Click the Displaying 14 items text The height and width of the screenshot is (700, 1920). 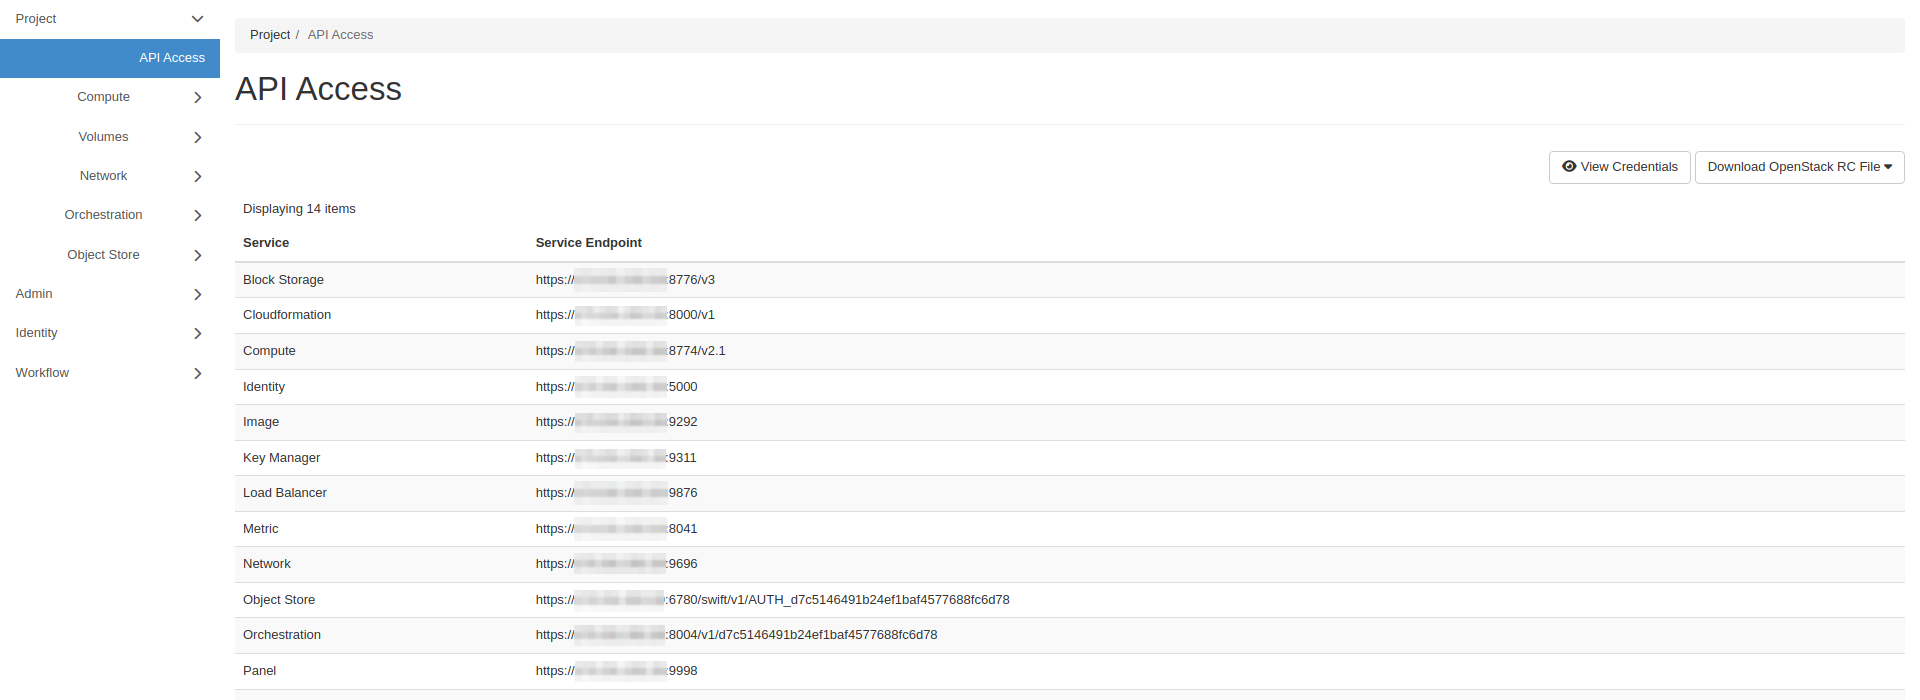click(299, 209)
